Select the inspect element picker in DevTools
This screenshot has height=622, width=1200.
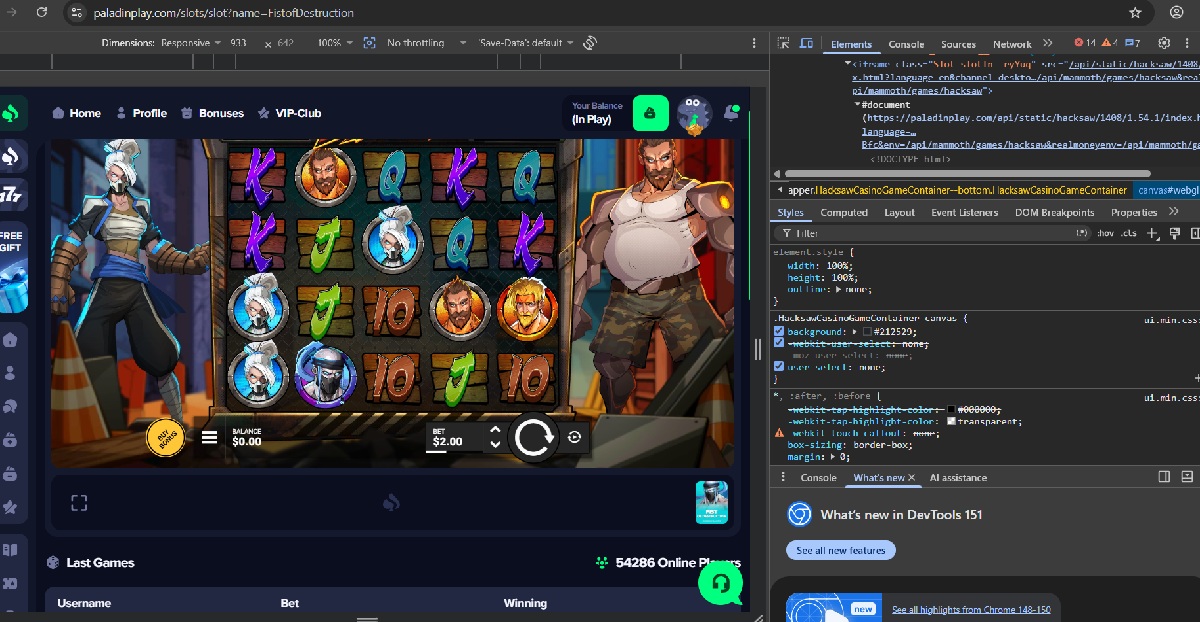tap(785, 43)
